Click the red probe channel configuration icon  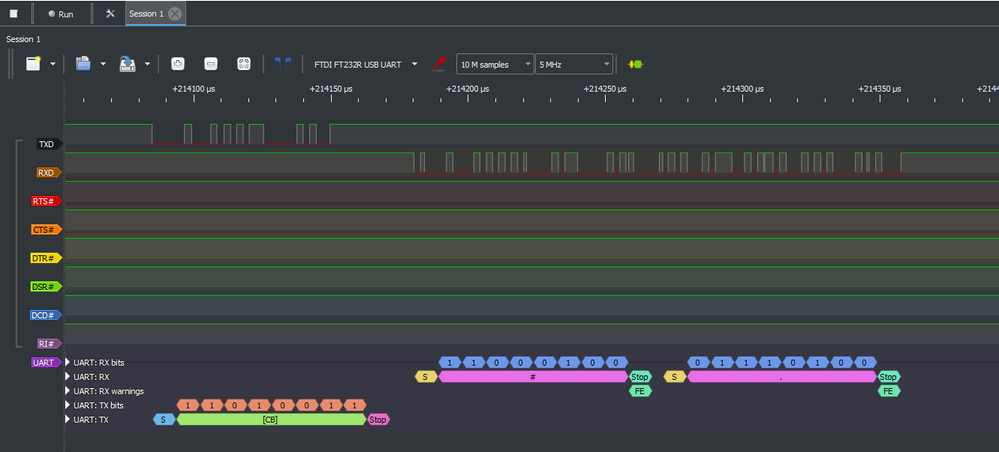[438, 64]
